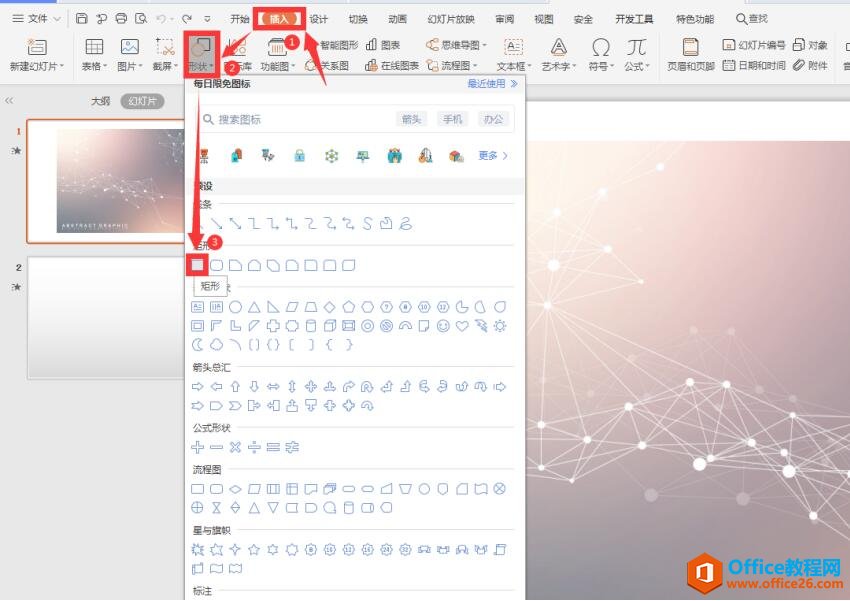Pick the lightning bolt shape
The height and width of the screenshot is (601, 850).
pyautogui.click(x=481, y=326)
